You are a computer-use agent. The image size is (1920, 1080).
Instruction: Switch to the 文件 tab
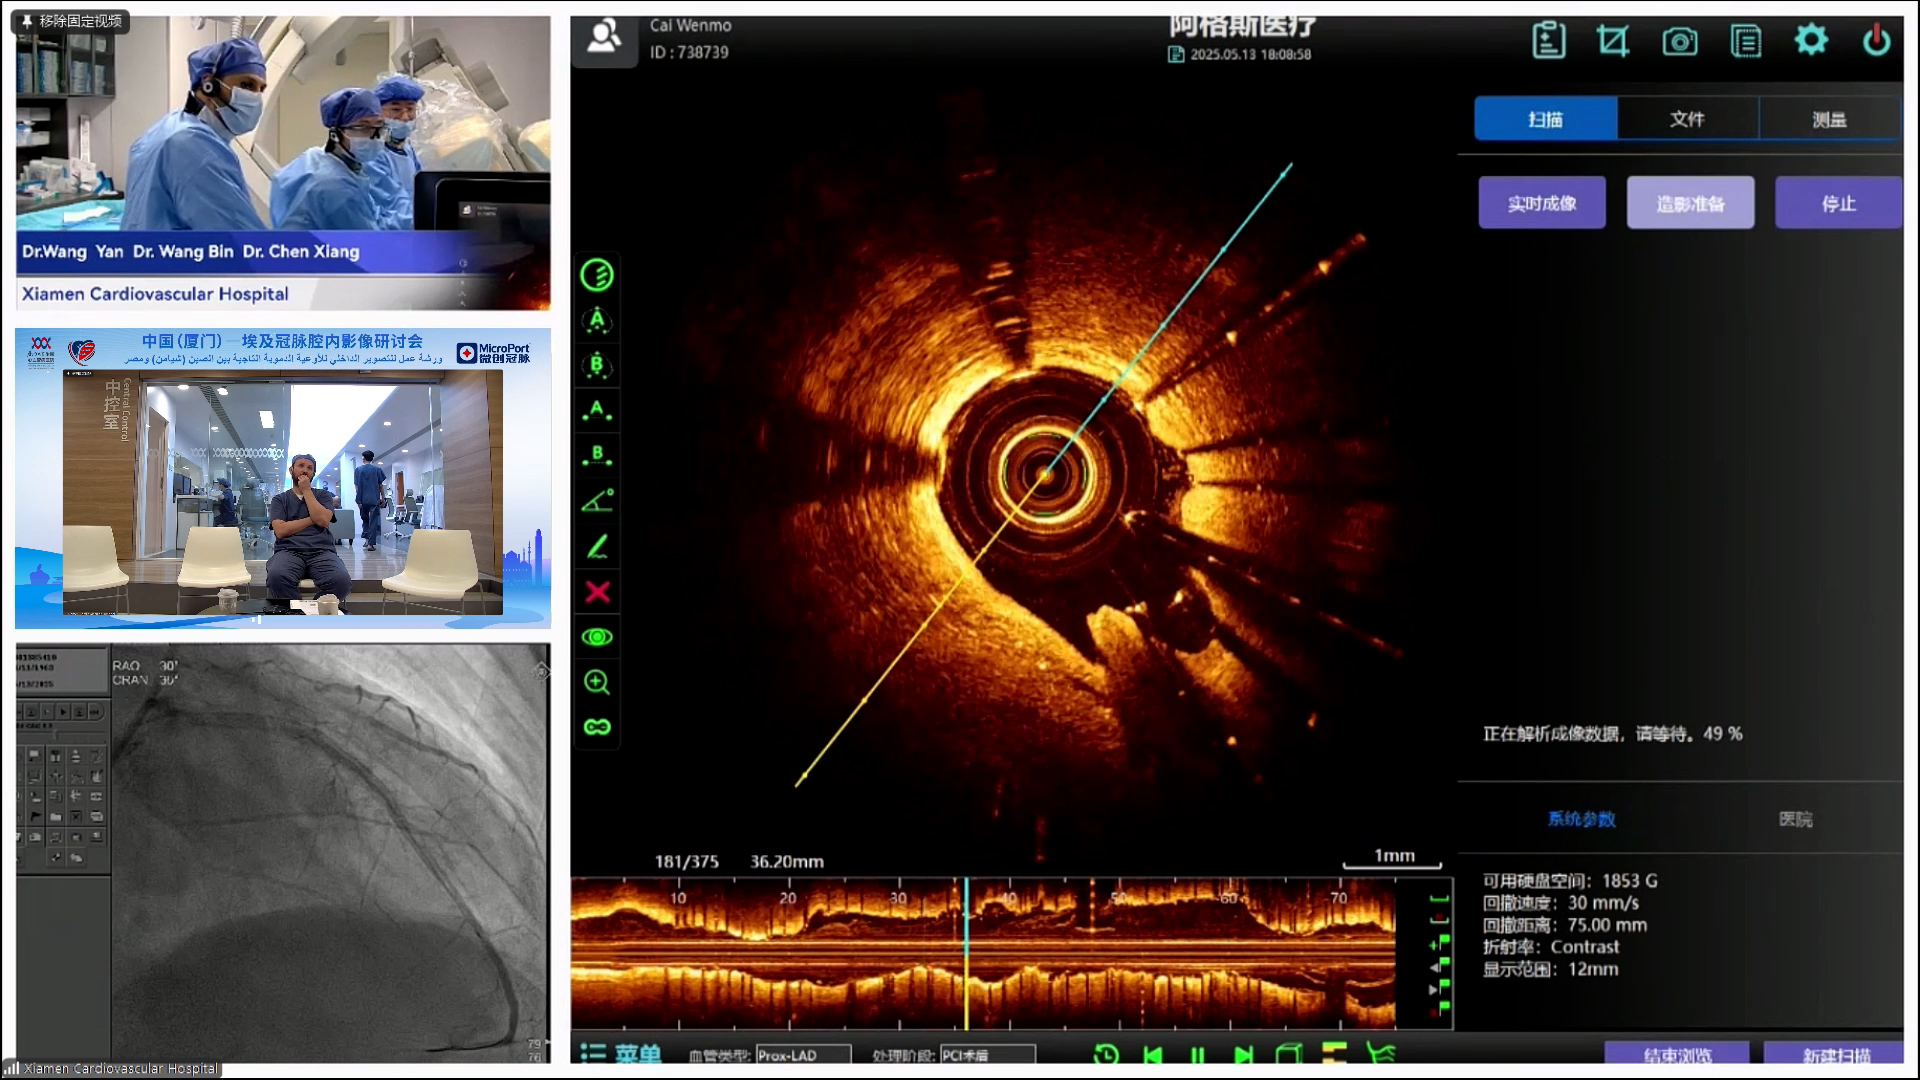tap(1687, 119)
